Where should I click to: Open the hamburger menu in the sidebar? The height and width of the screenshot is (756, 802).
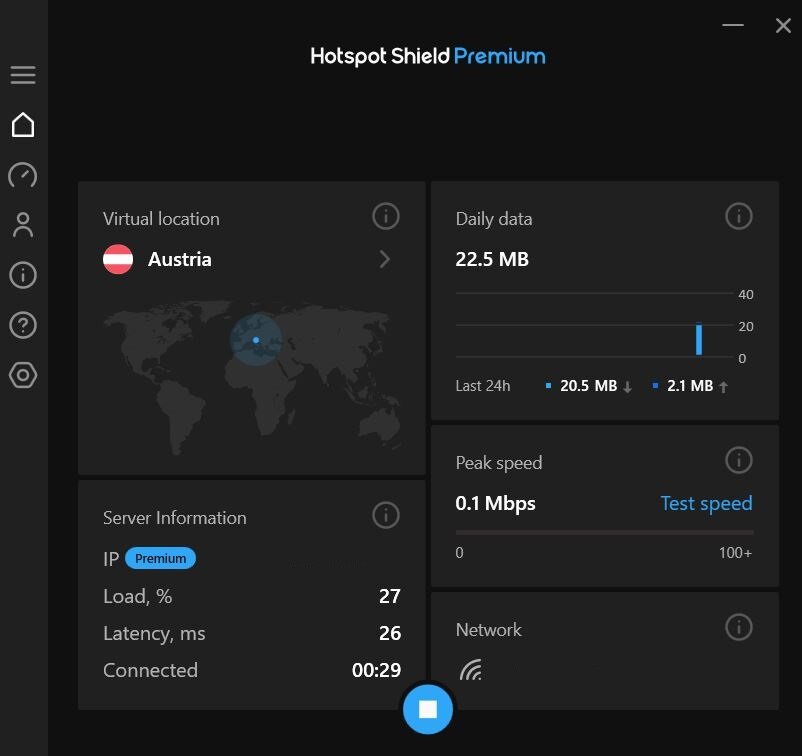[x=23, y=75]
